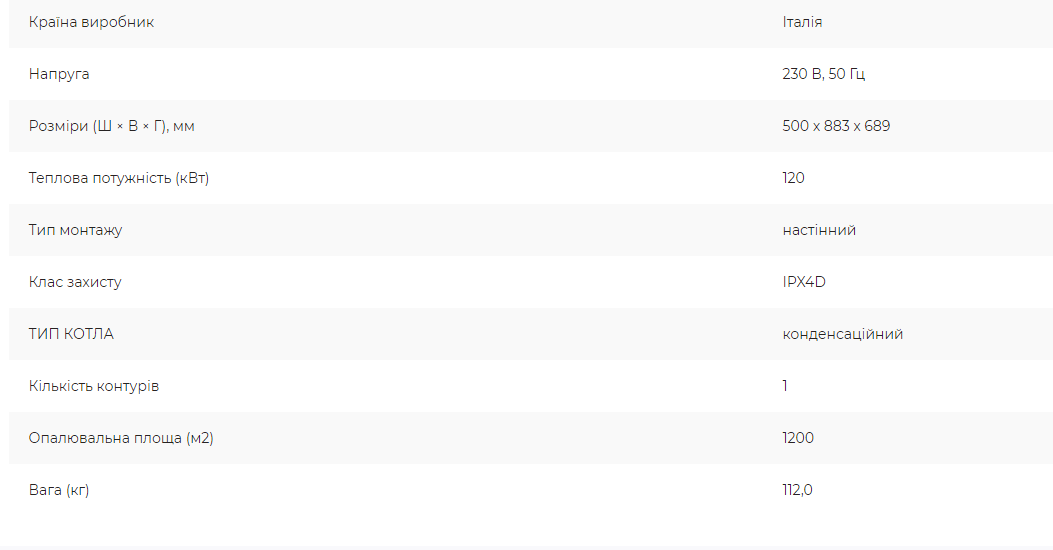Click the "Напруга" row label
The image size is (1053, 550).
pos(59,75)
